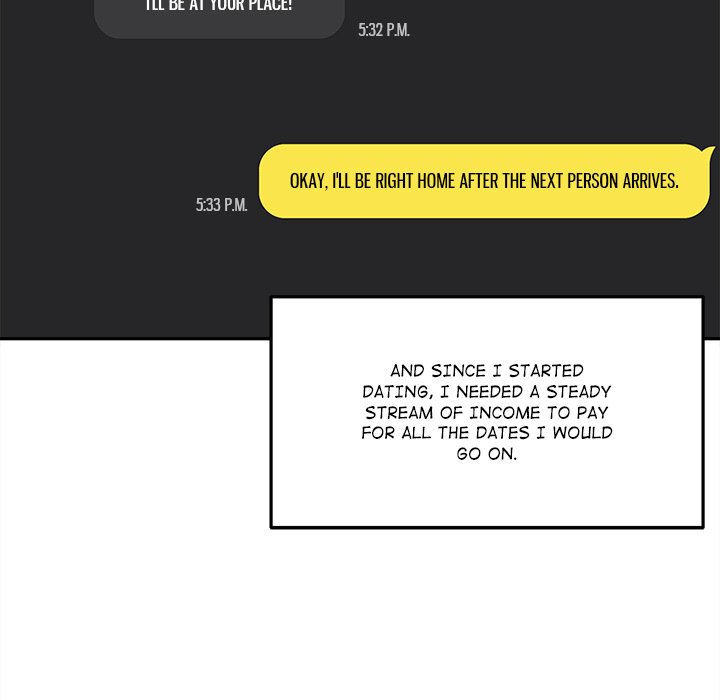This screenshot has height=700, width=720.
Task: Select the yellow "Okay, I'll be right home" bubble
Action: click(x=485, y=181)
